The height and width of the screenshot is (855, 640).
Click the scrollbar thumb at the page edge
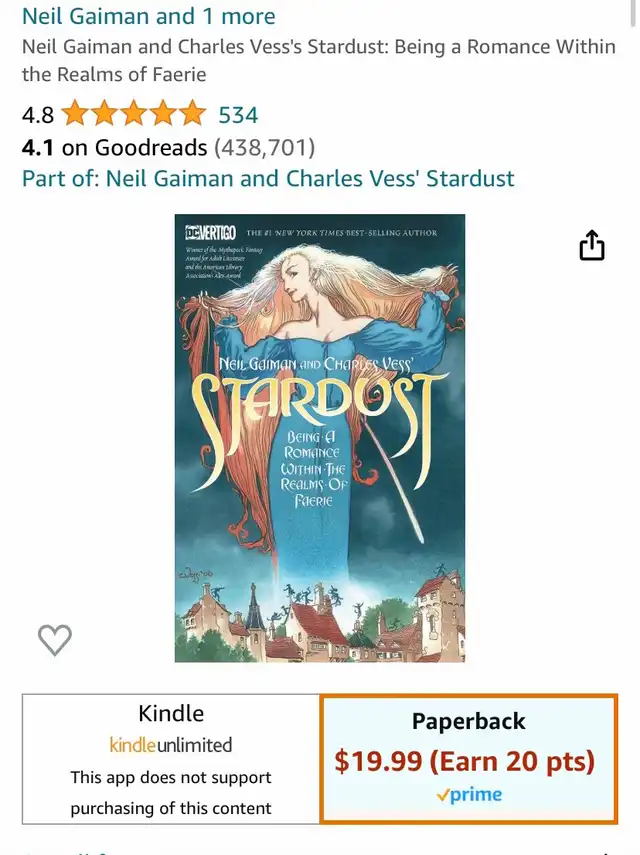coord(633,12)
